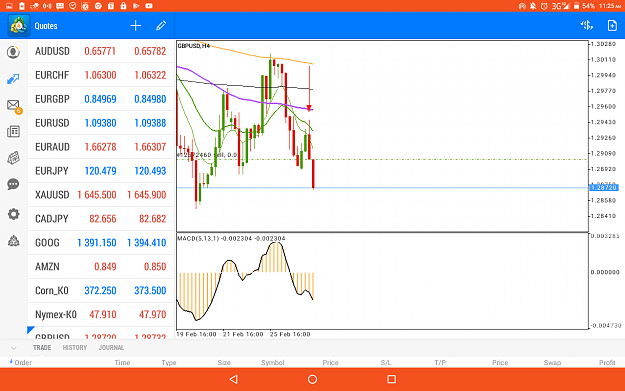Tap the GBPUSD,H4 chart title
Viewport: 625px width, 391px height.
[193, 46]
